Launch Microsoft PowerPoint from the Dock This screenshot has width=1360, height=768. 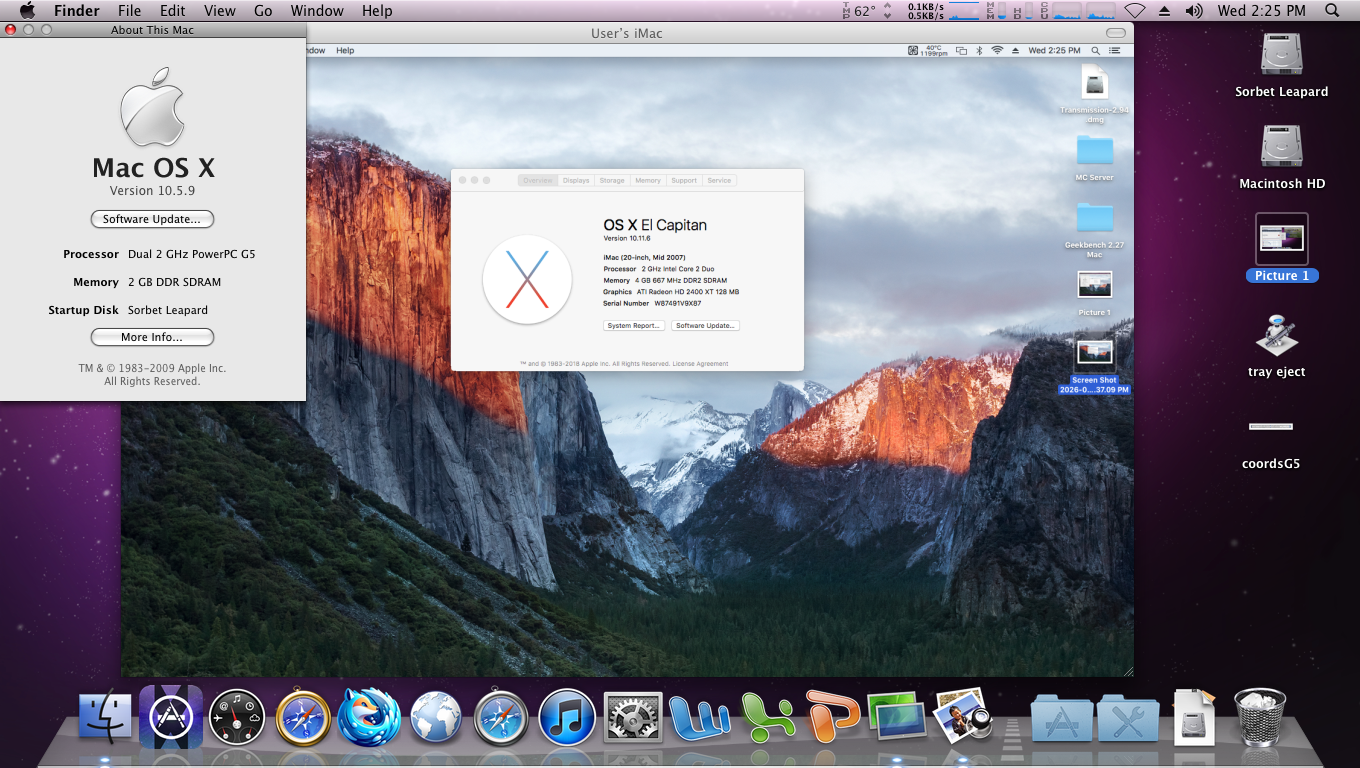pyautogui.click(x=832, y=717)
